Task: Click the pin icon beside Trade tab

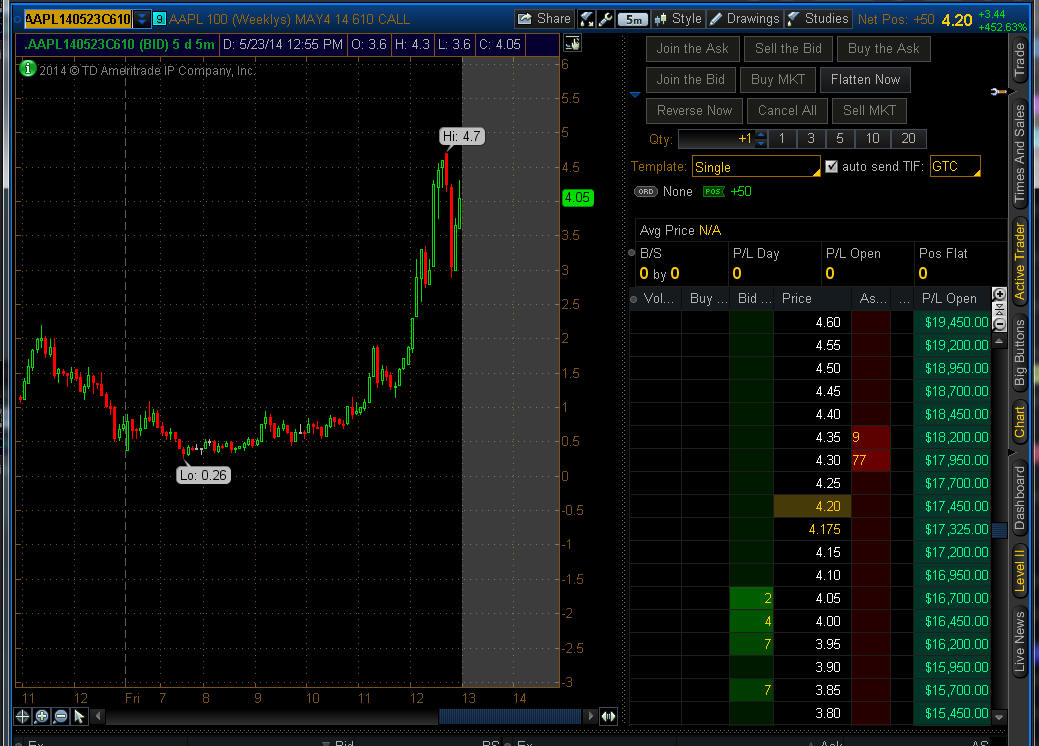Action: pyautogui.click(x=999, y=91)
